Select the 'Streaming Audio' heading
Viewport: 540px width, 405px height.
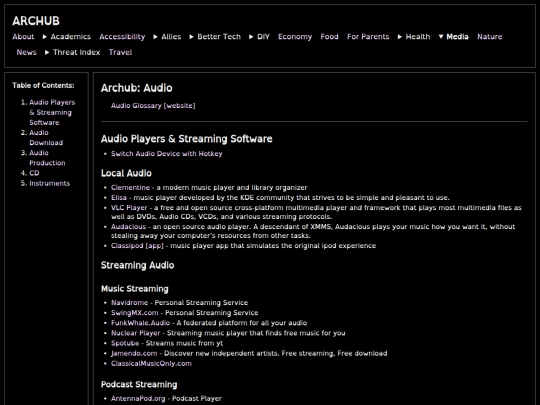(137, 265)
